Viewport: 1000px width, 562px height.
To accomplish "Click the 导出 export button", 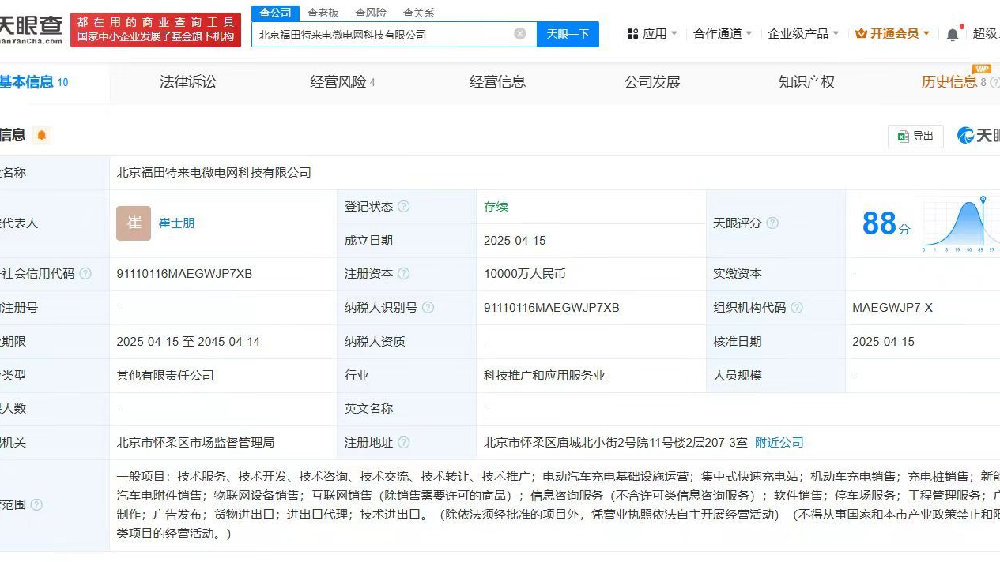I will point(915,135).
